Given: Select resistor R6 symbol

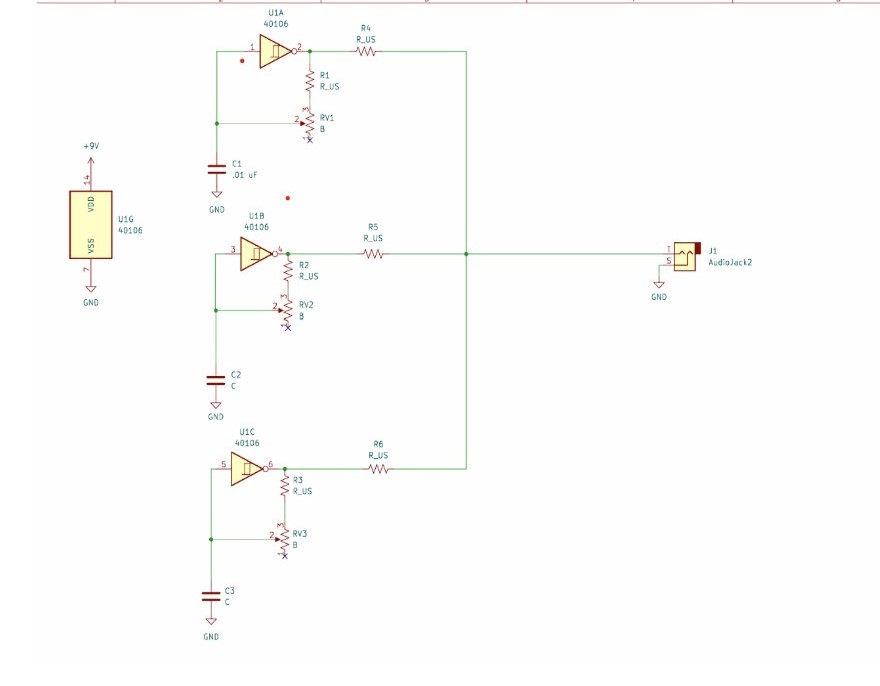Looking at the screenshot, I should click(377, 467).
